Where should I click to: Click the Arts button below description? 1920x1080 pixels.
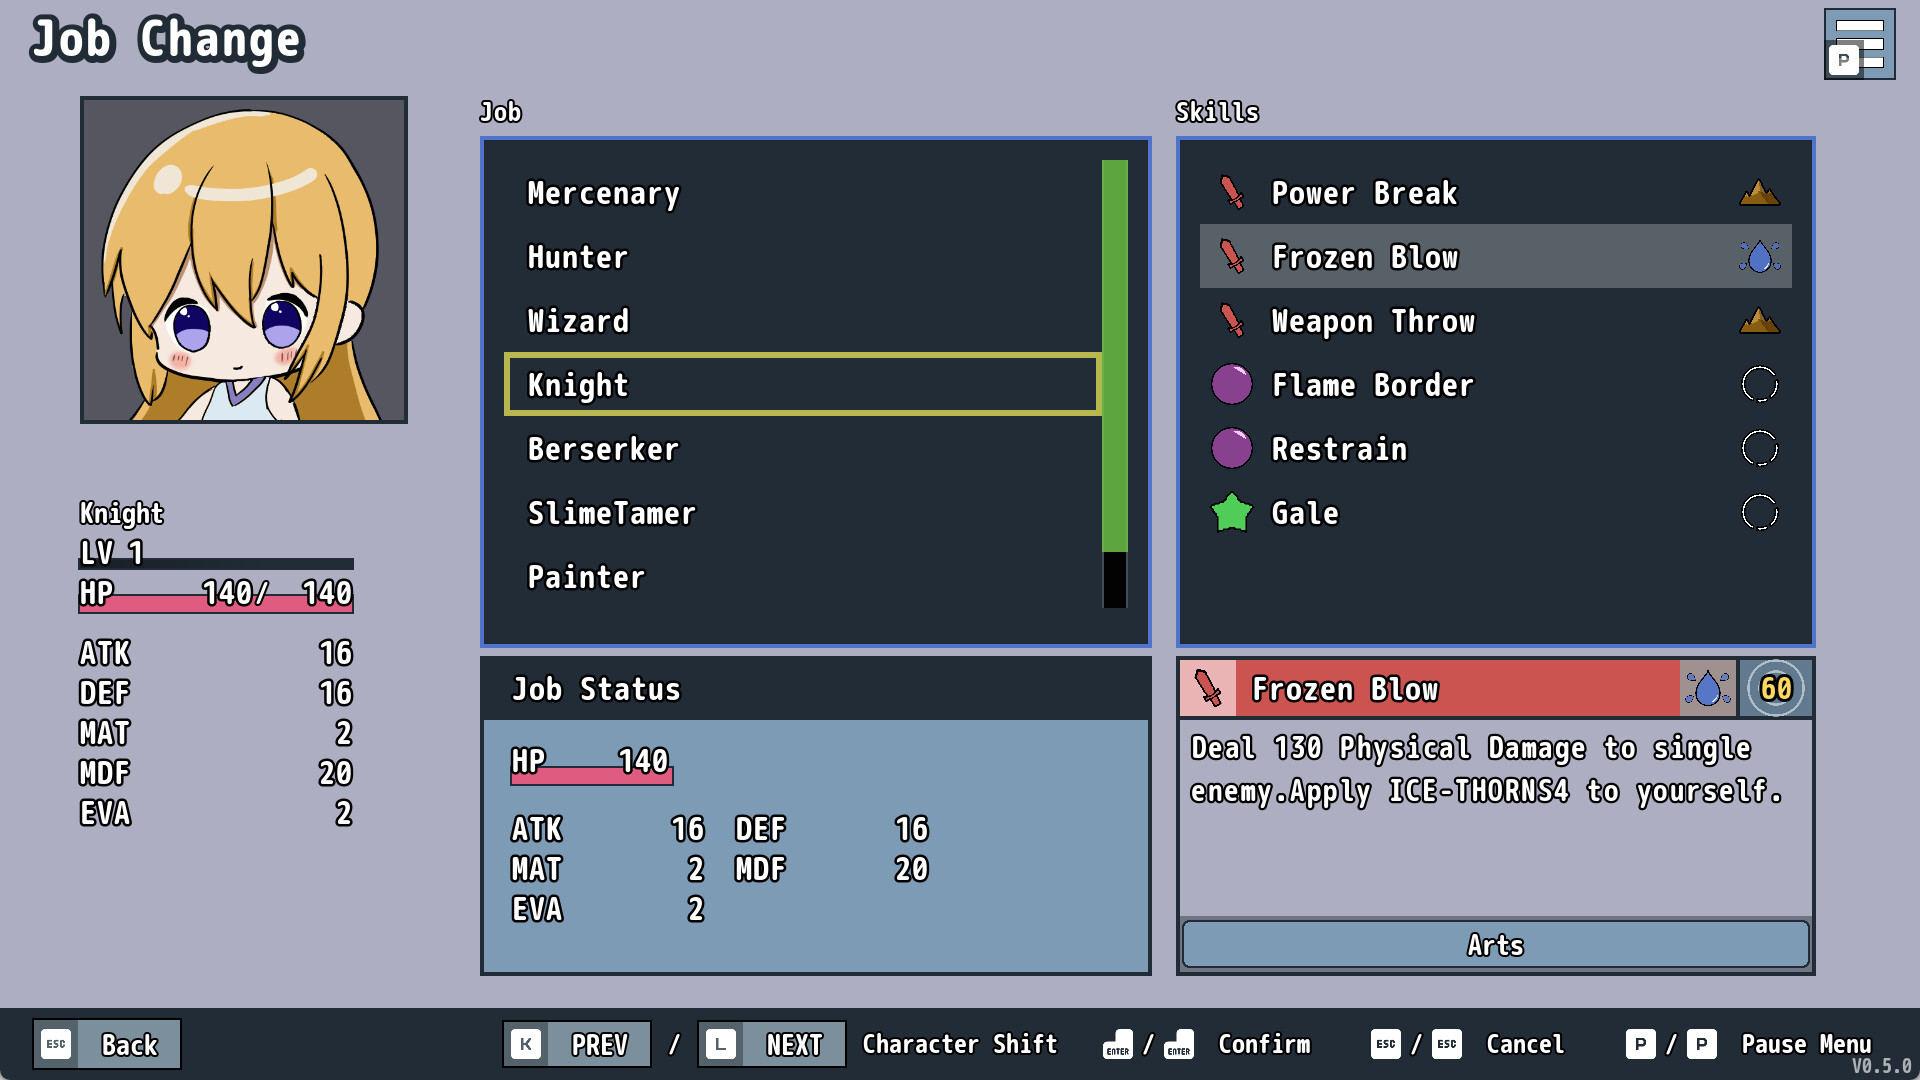1495,944
